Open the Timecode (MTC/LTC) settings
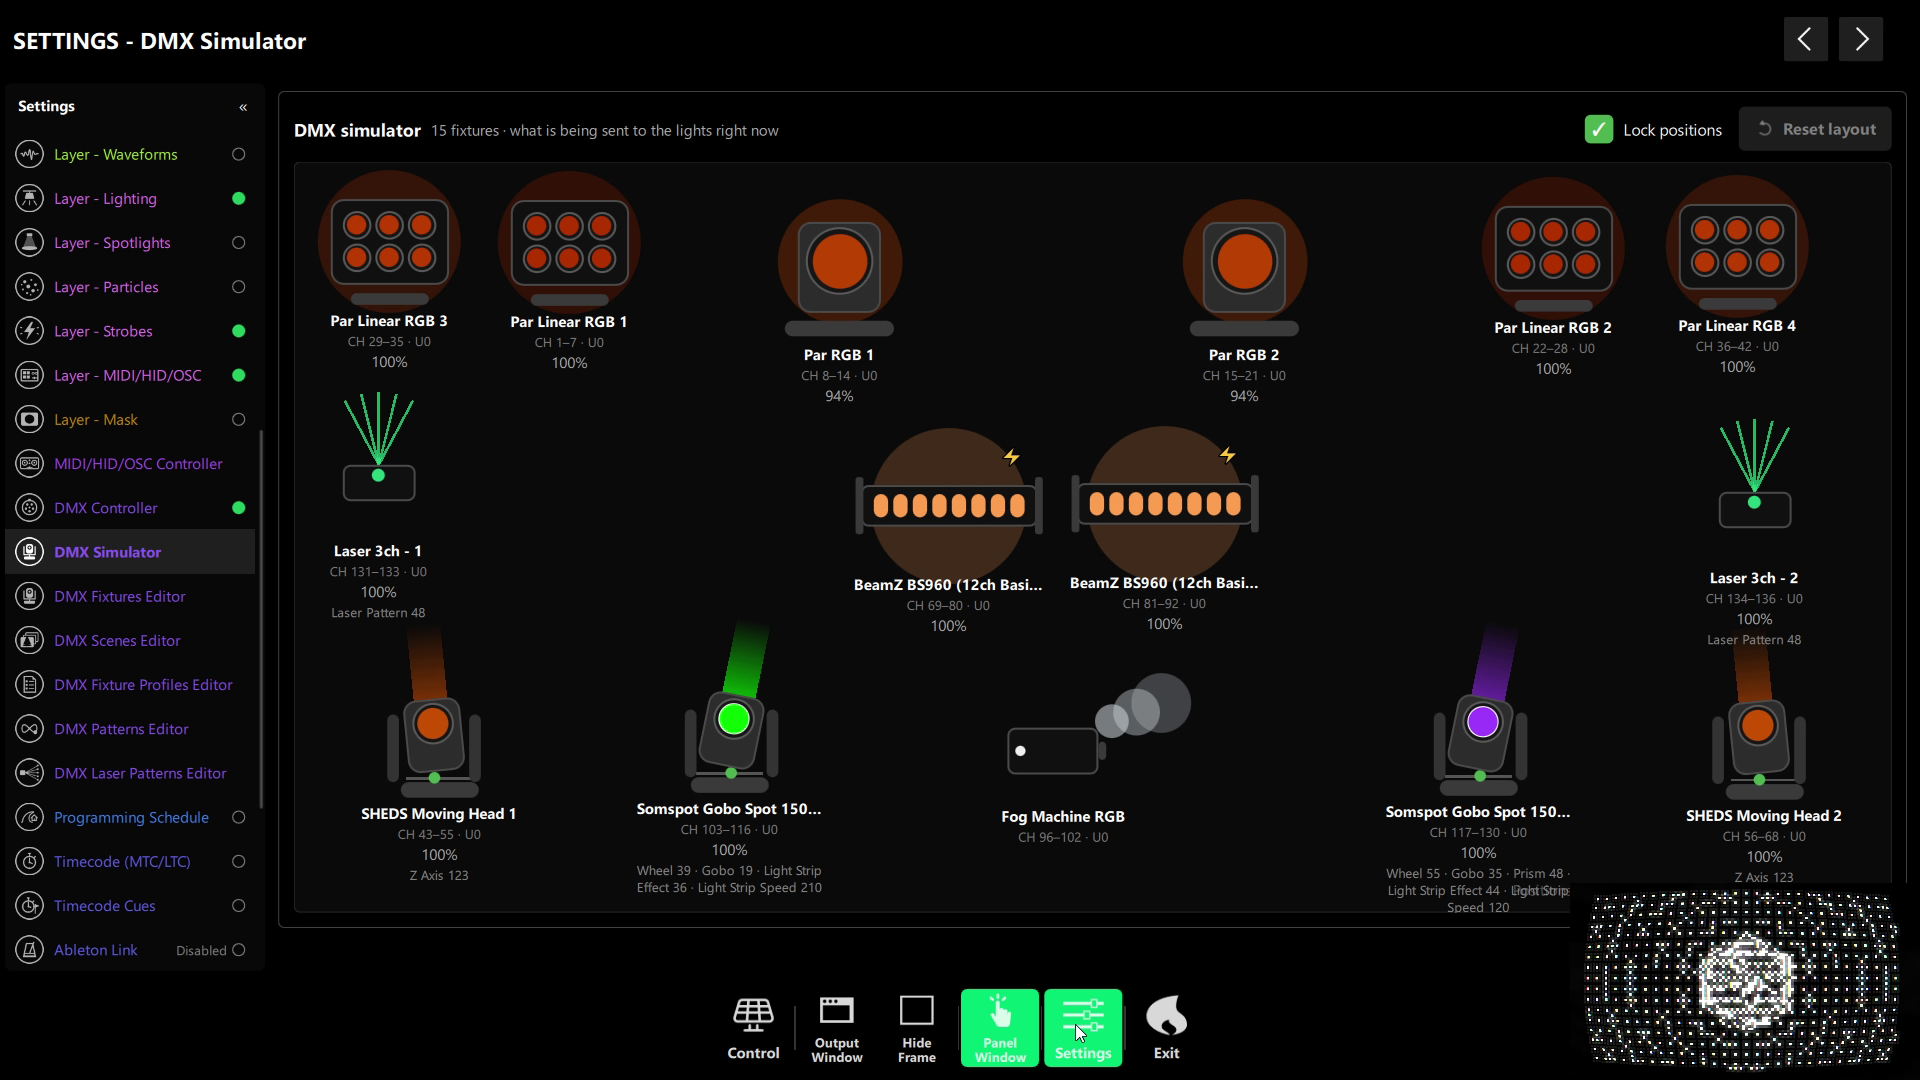The height and width of the screenshot is (1080, 1920). [130, 862]
